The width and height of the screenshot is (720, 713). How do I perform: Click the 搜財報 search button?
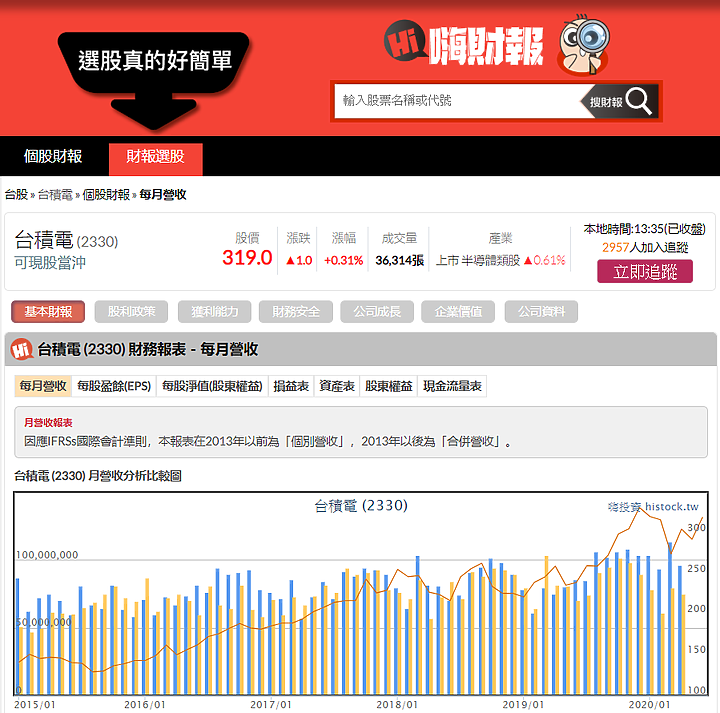pos(620,101)
